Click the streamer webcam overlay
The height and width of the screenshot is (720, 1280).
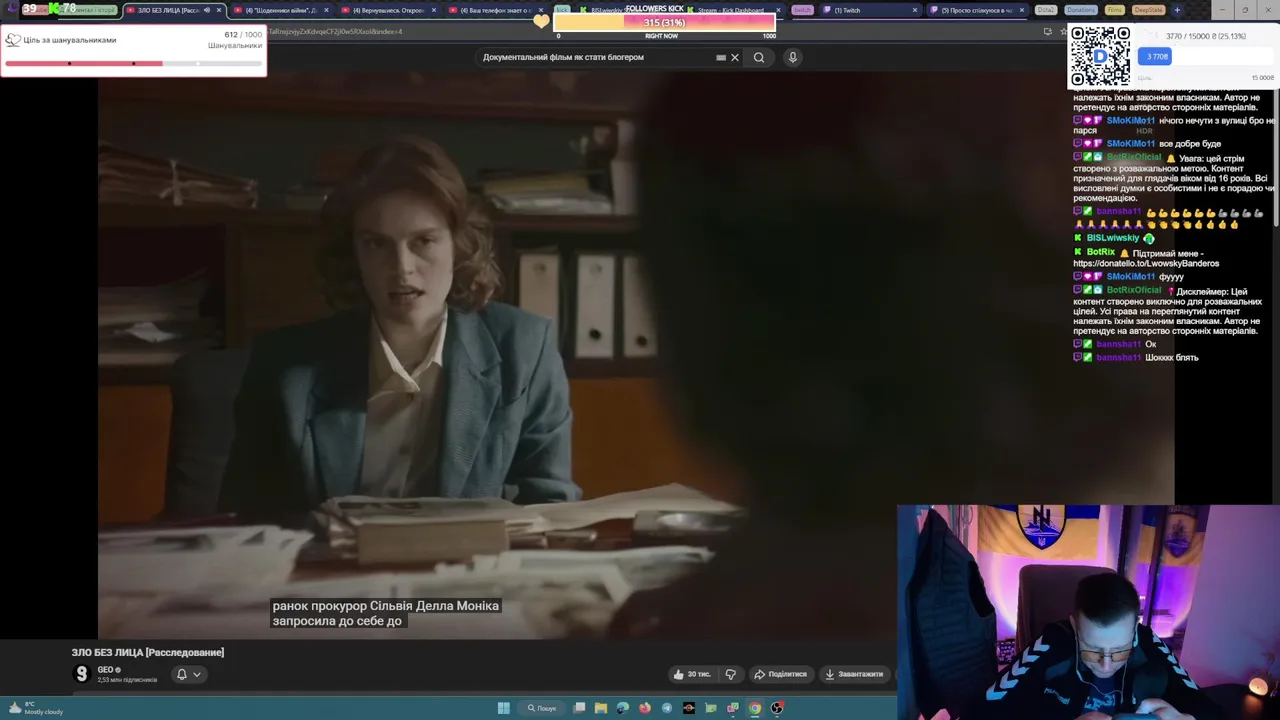(x=1088, y=612)
